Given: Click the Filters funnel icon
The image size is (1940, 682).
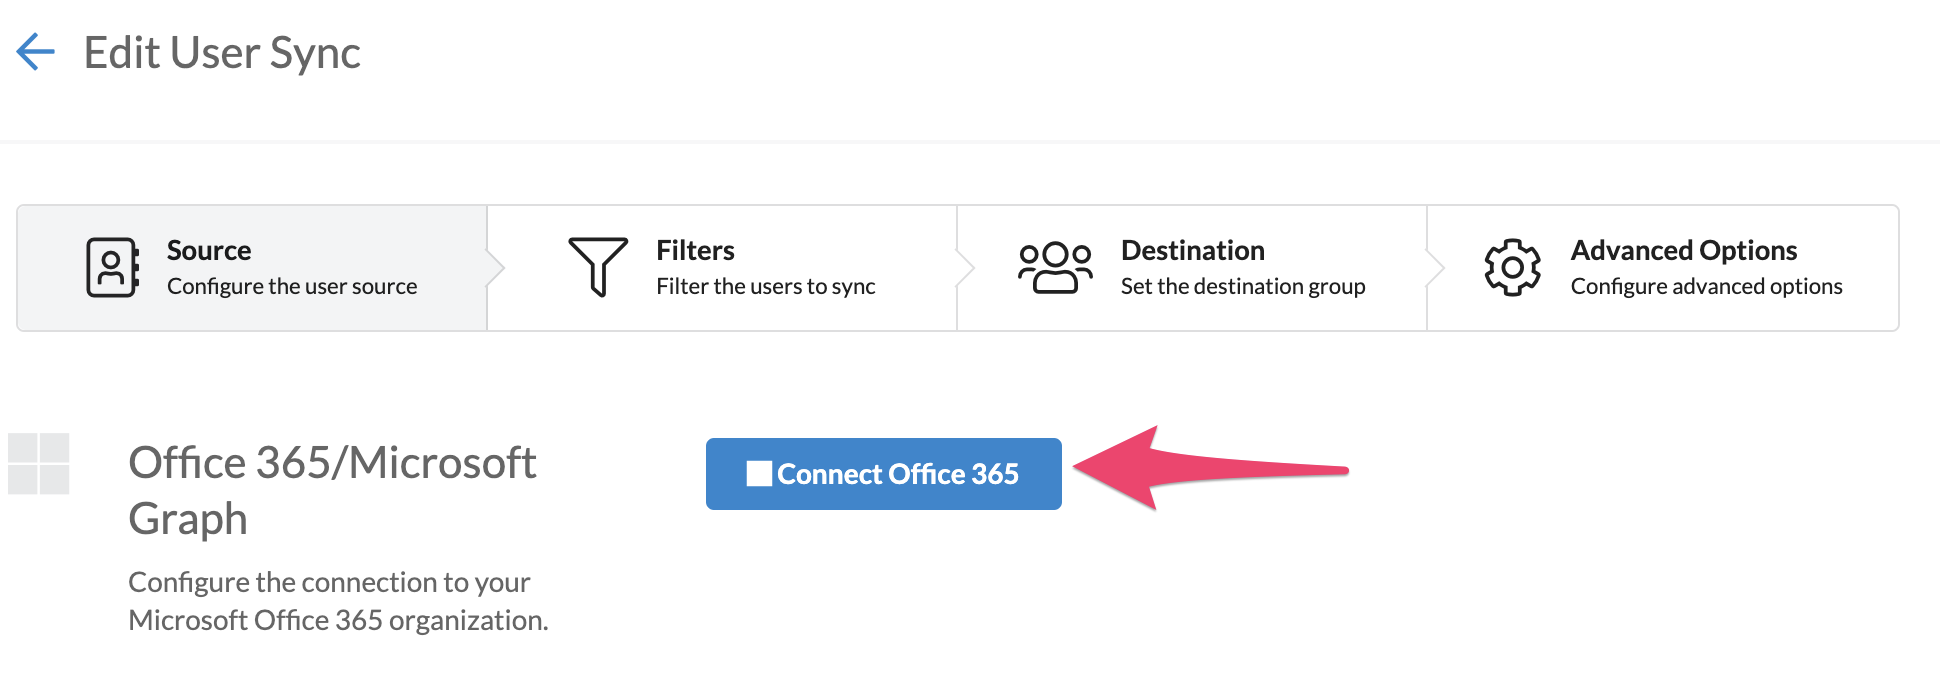Looking at the screenshot, I should 598,267.
